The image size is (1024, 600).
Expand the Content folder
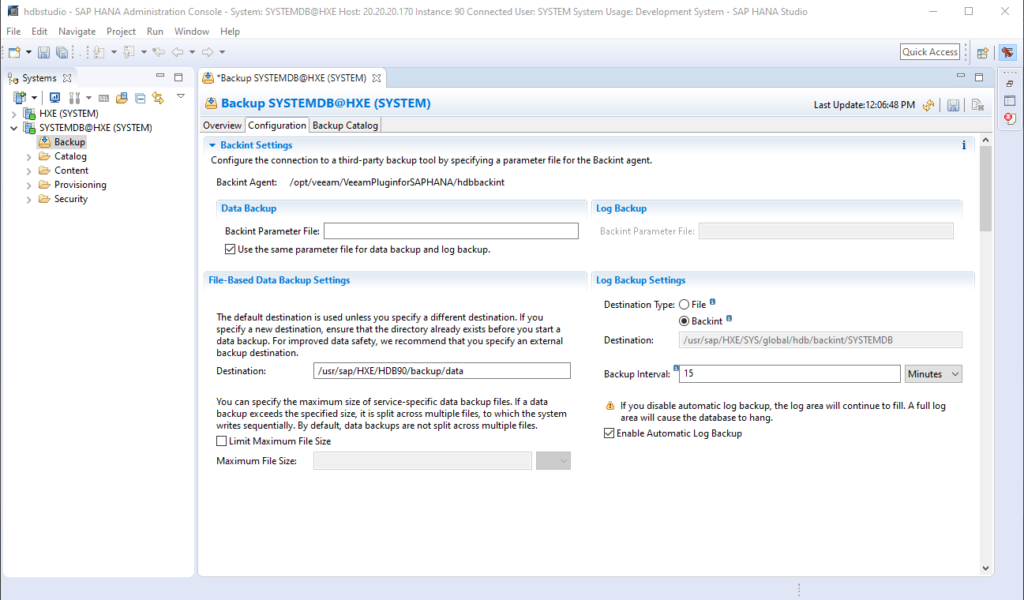coord(28,171)
